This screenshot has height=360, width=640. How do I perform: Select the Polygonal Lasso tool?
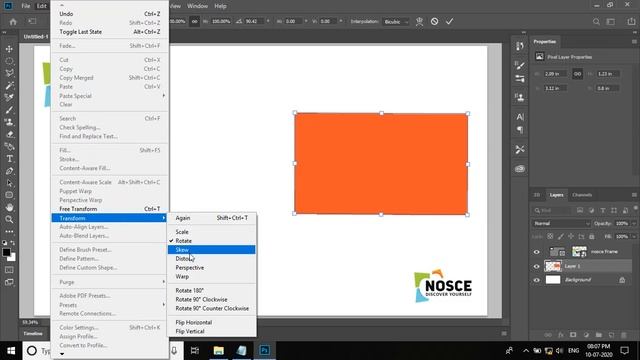click(x=9, y=73)
